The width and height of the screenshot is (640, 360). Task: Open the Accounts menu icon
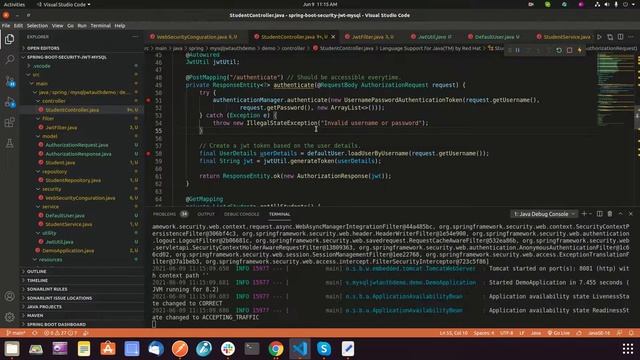(x=9, y=296)
